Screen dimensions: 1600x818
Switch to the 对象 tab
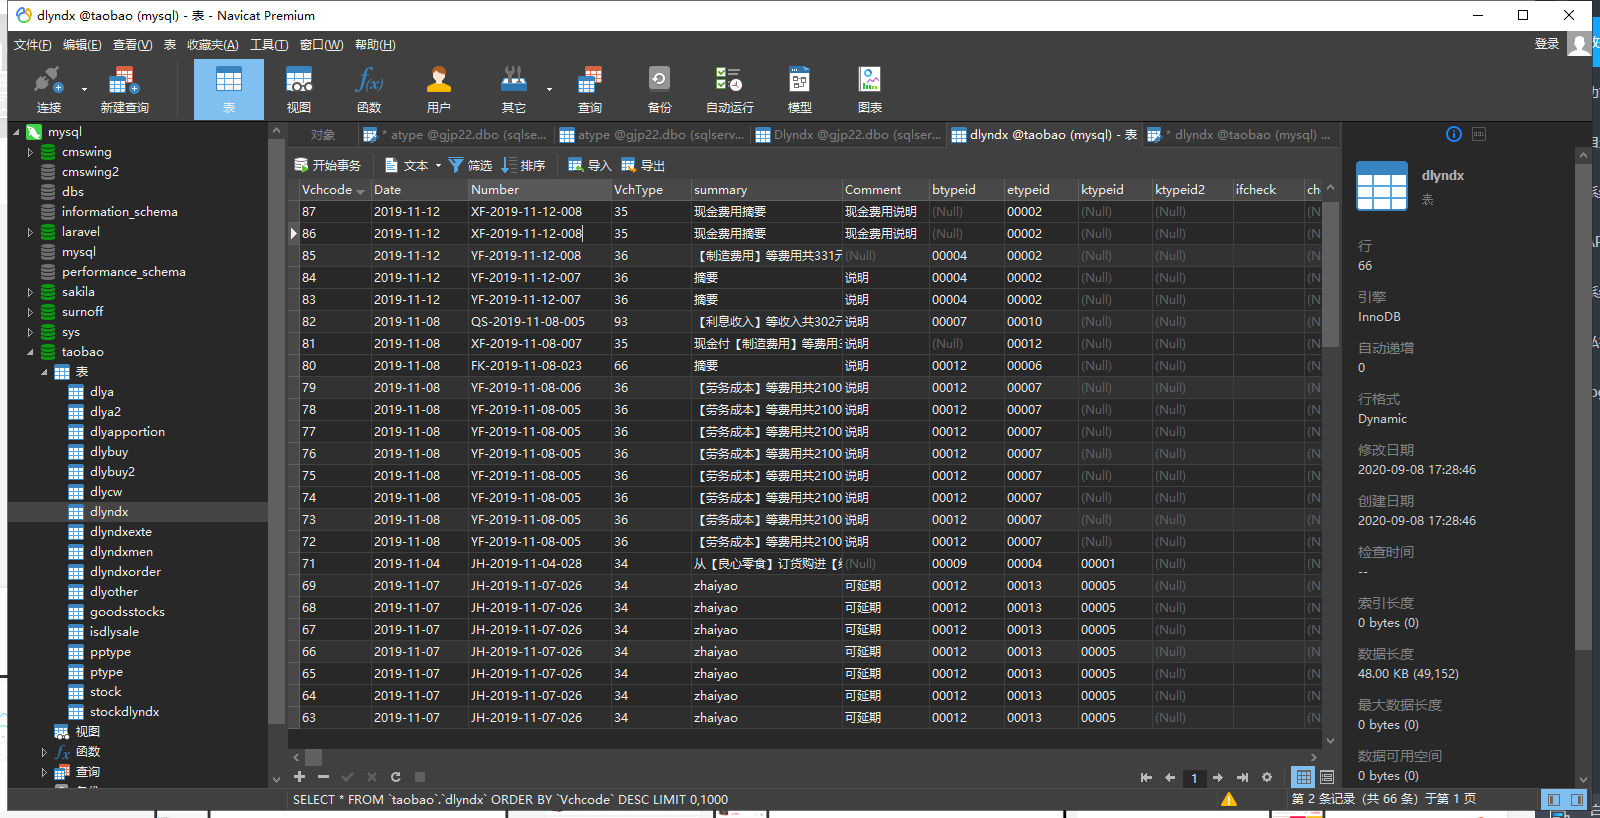[x=322, y=135]
